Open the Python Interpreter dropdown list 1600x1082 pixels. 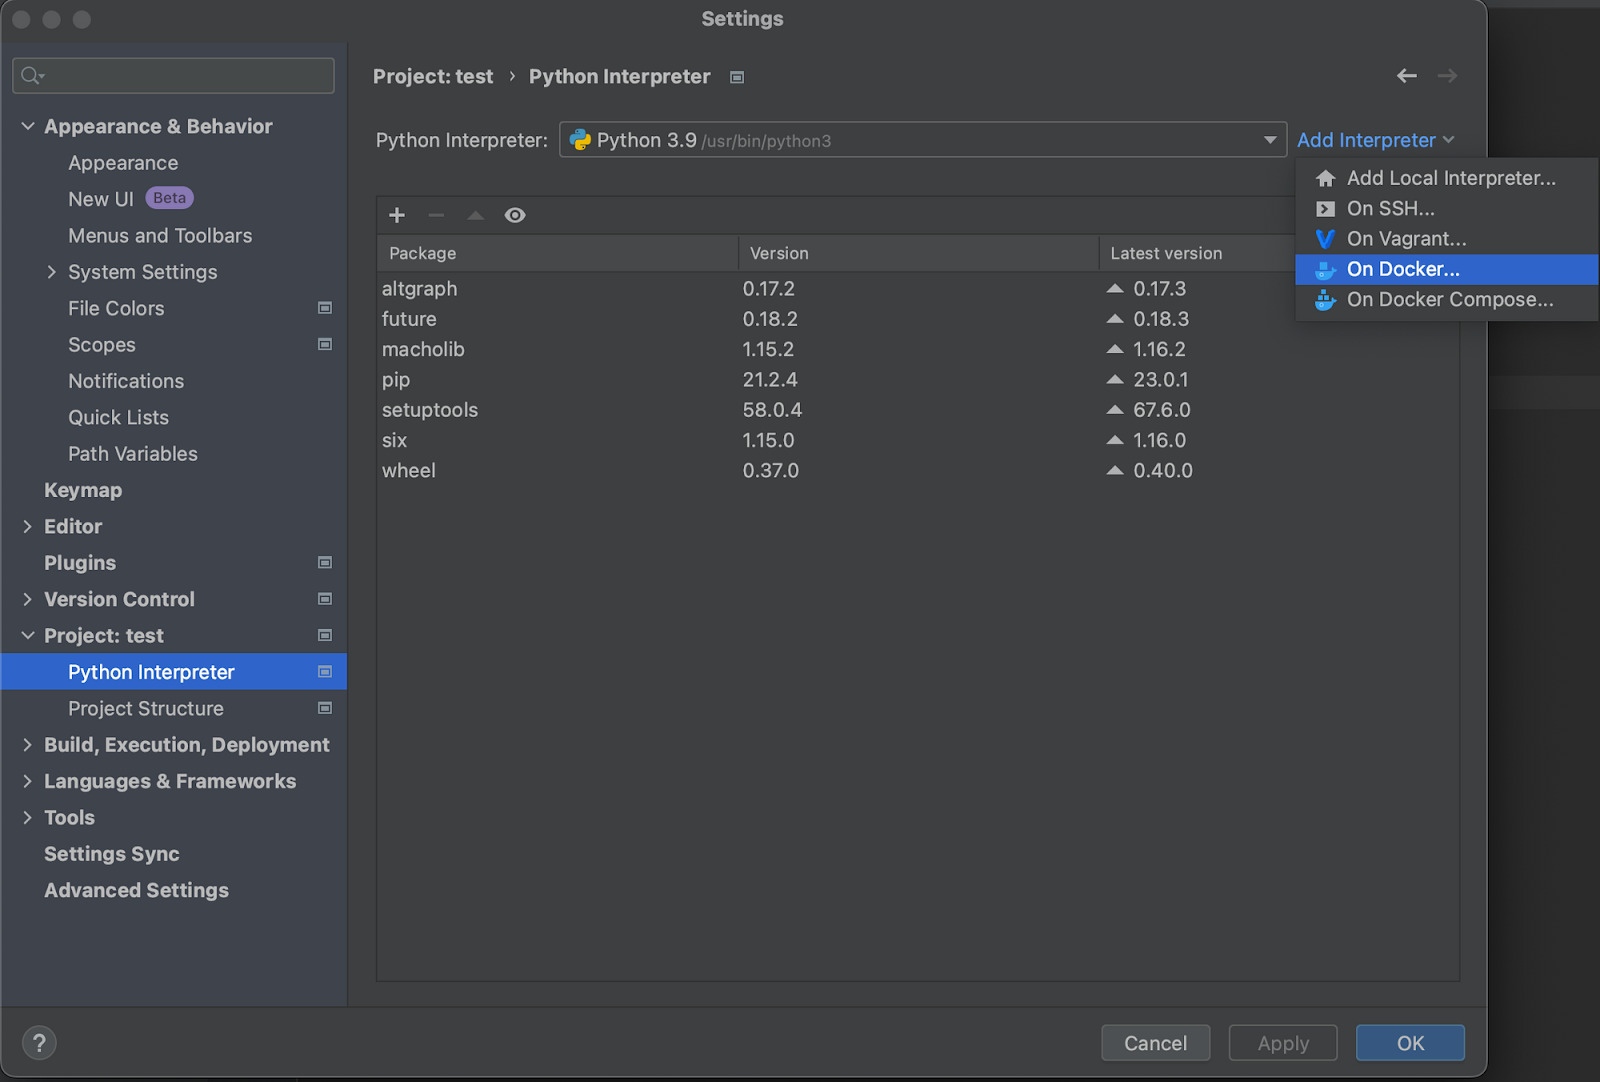(1270, 140)
